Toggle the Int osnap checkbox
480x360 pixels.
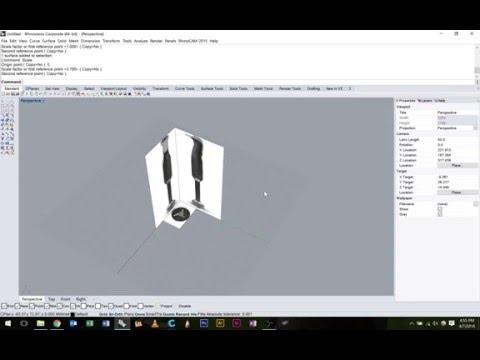73,306
